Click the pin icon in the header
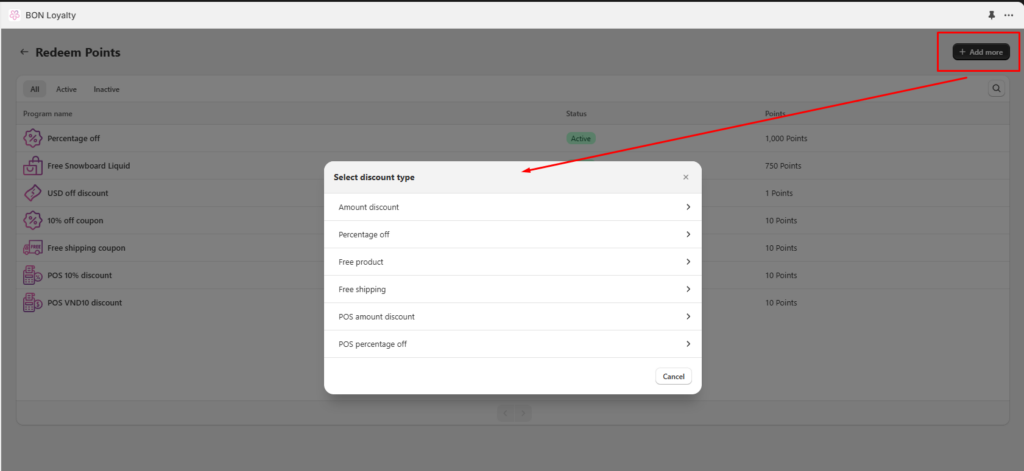This screenshot has height=471, width=1024. 991,15
